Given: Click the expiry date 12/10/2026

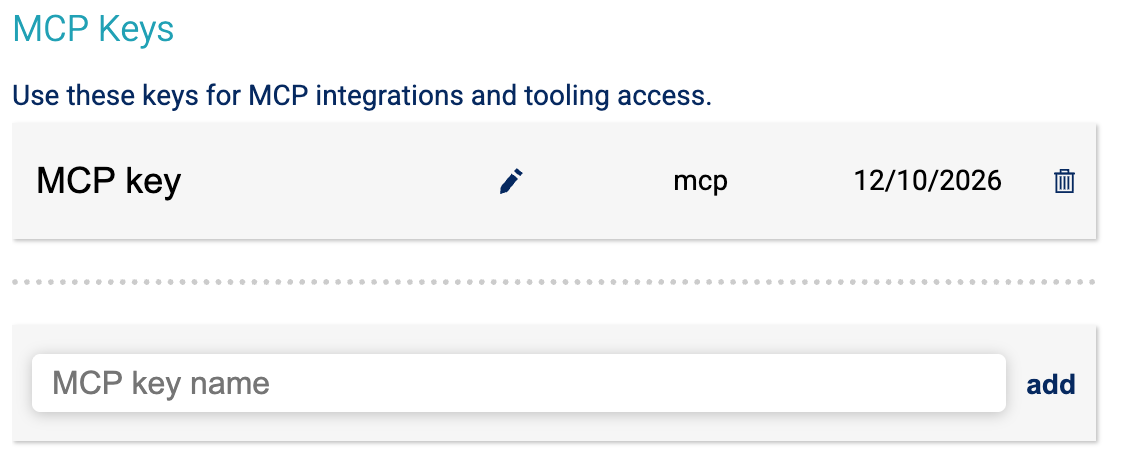Looking at the screenshot, I should 927,181.
